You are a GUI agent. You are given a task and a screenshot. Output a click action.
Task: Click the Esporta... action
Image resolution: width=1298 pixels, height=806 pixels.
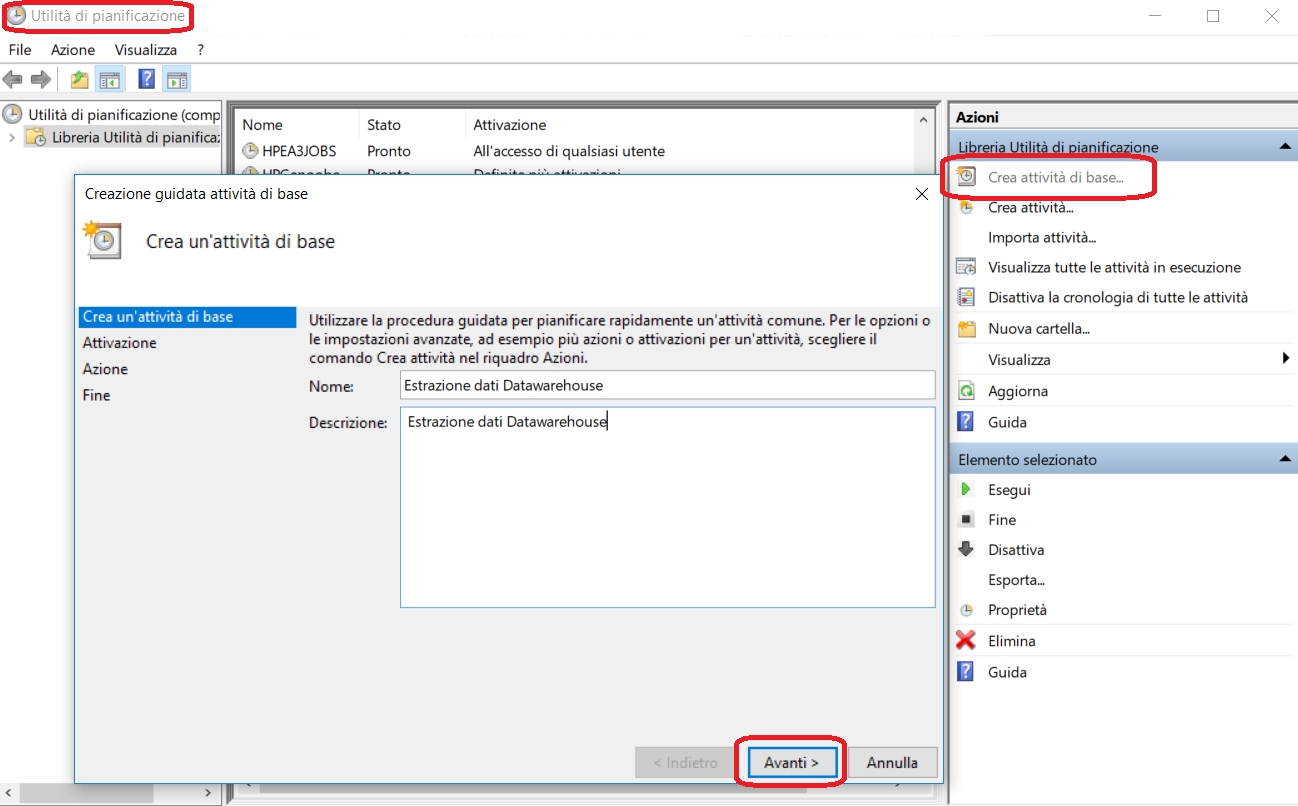click(x=1016, y=580)
